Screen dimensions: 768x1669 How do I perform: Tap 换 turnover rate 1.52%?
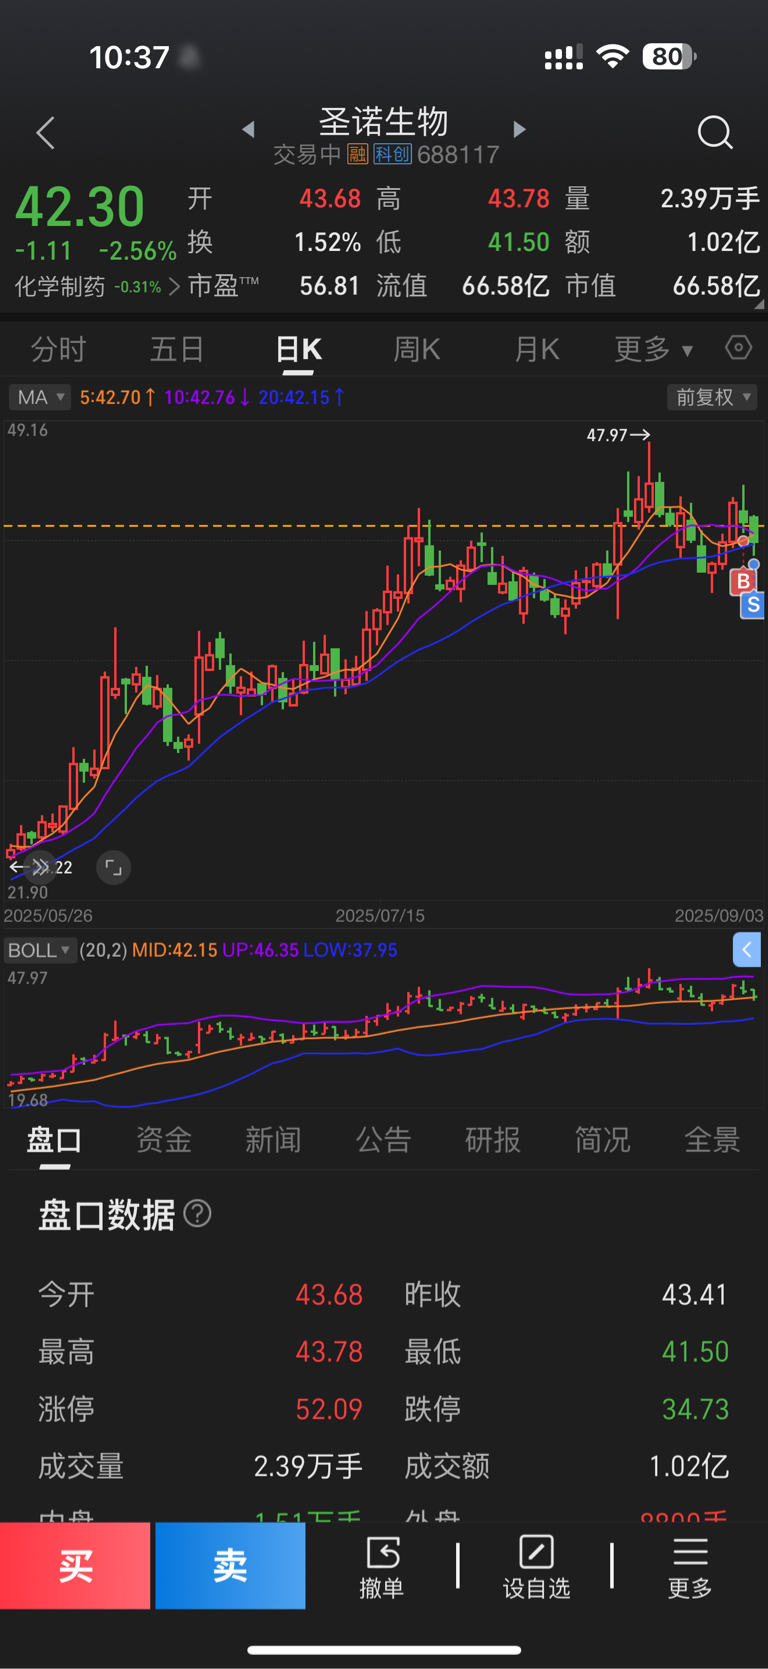tap(327, 242)
